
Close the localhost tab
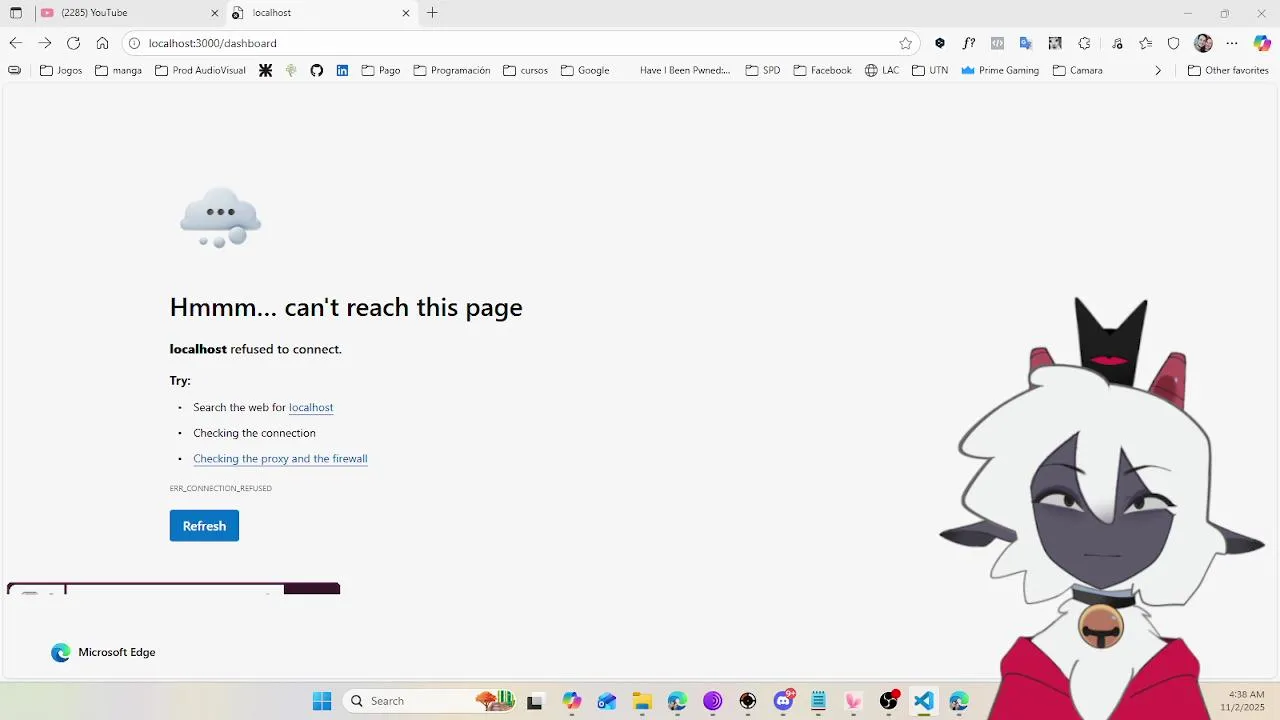pyautogui.click(x=406, y=13)
